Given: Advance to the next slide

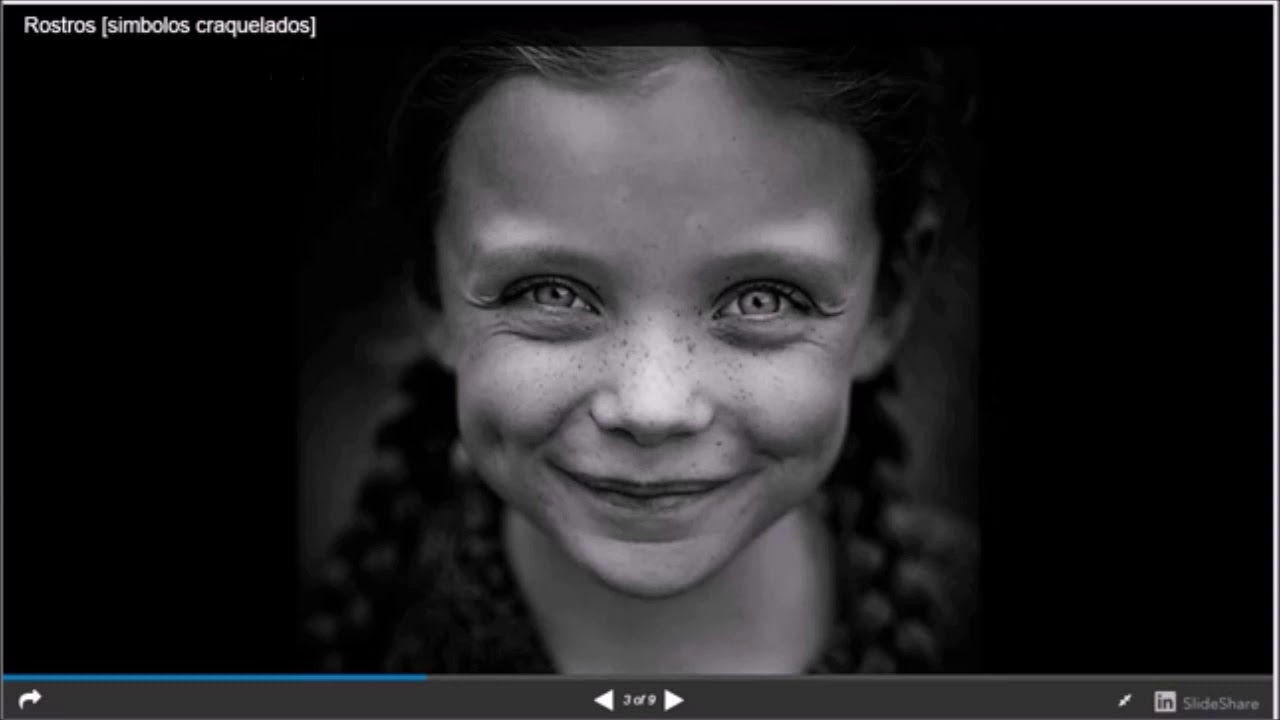Looking at the screenshot, I should point(675,700).
